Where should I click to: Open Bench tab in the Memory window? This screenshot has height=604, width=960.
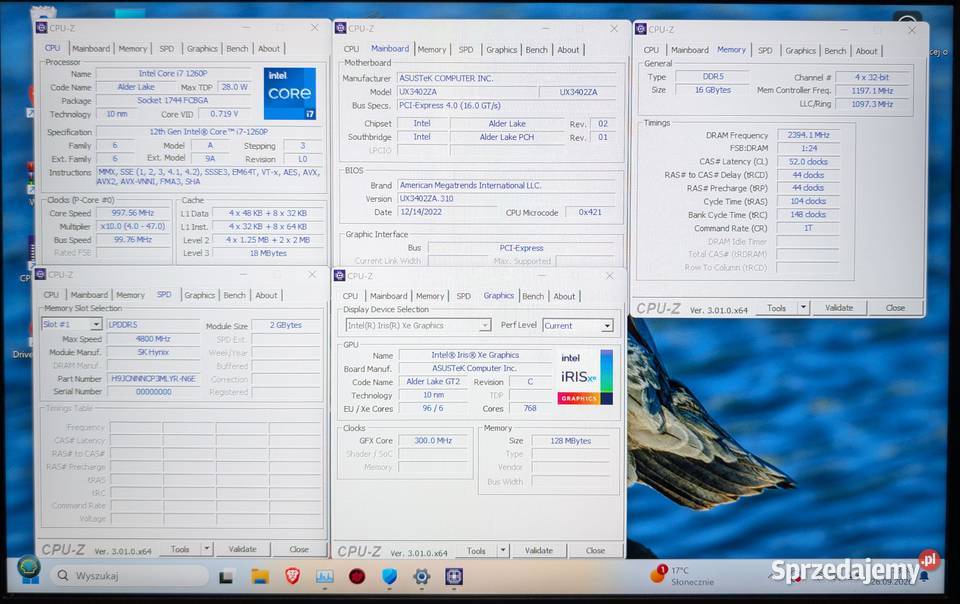coord(834,51)
